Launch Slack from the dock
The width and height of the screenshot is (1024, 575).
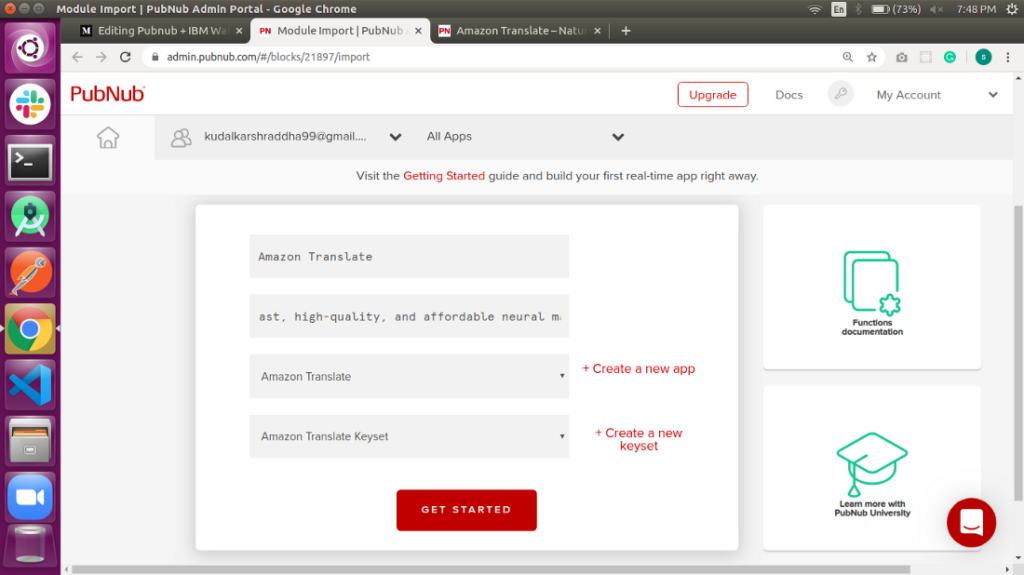tap(29, 105)
